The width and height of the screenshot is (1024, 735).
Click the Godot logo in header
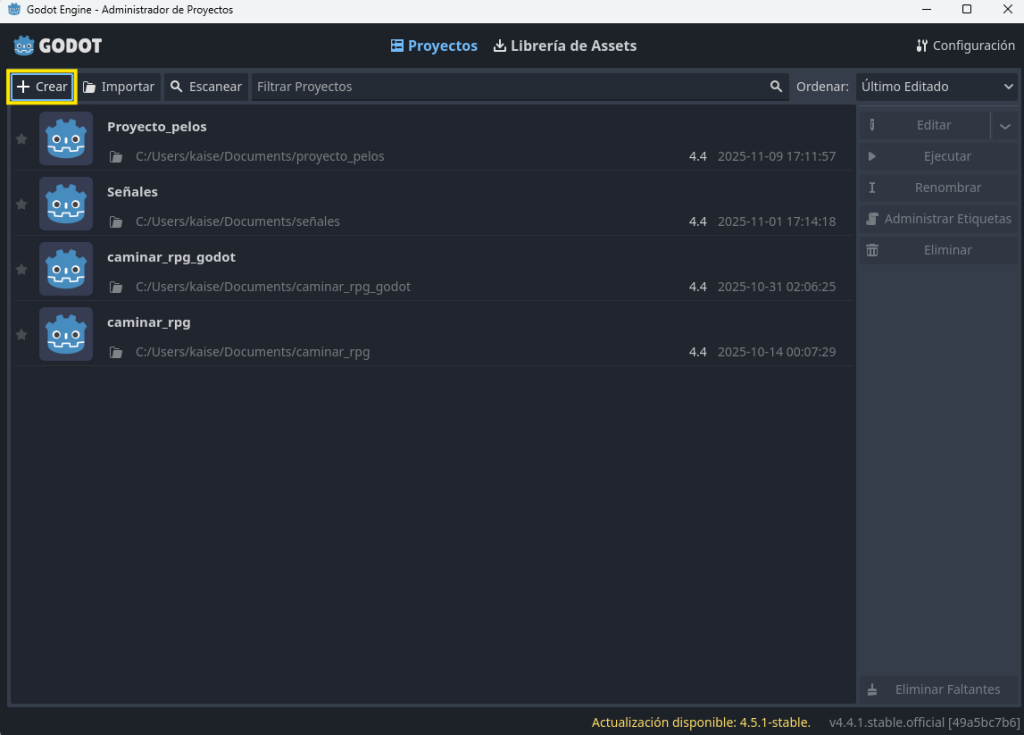pyautogui.click(x=58, y=46)
